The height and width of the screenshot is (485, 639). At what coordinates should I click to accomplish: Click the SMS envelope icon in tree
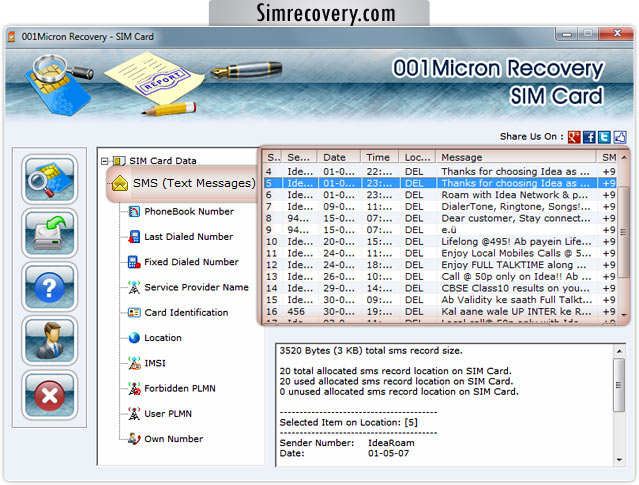[120, 183]
